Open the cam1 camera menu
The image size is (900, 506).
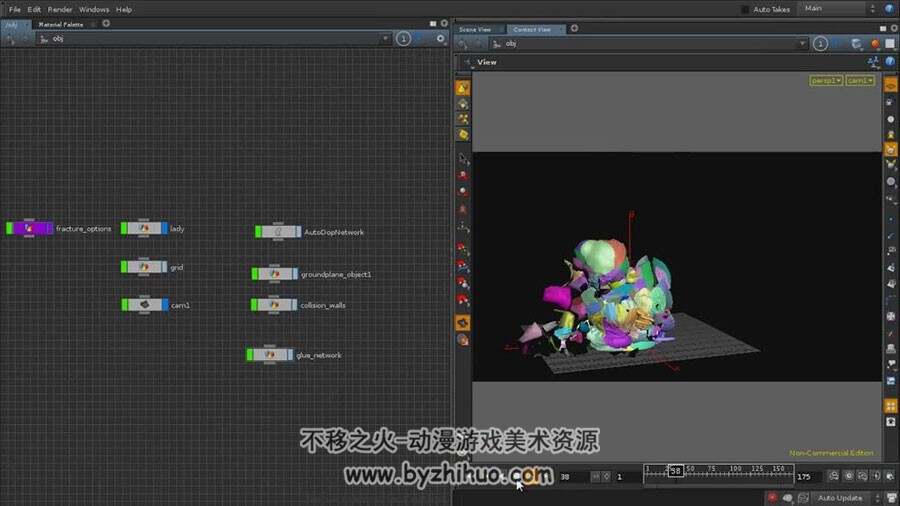(860, 81)
